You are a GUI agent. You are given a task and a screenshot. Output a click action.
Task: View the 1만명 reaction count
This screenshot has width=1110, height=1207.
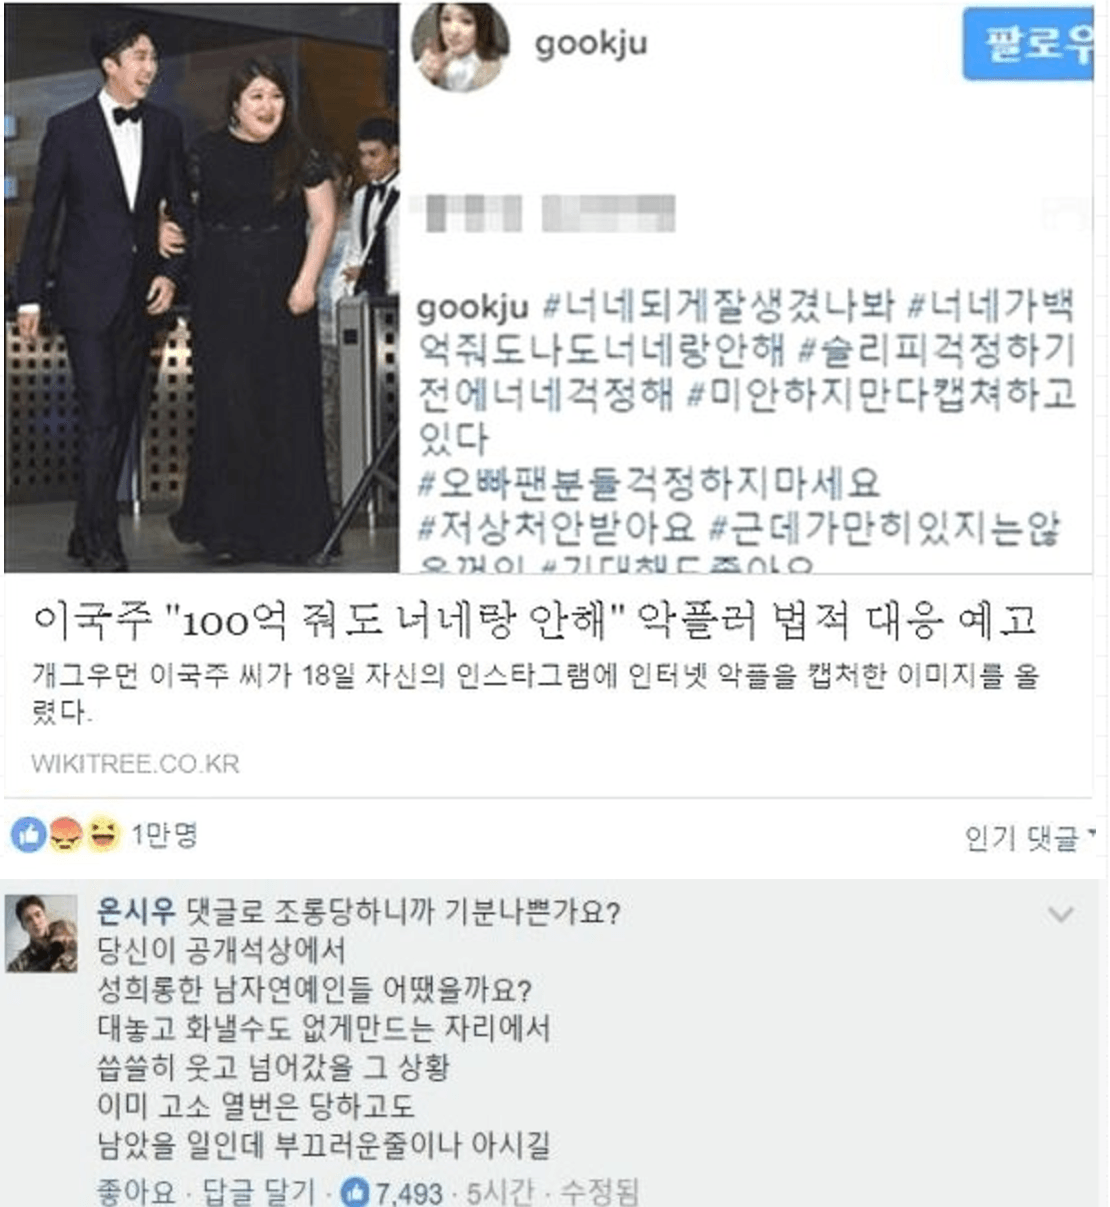(165, 834)
